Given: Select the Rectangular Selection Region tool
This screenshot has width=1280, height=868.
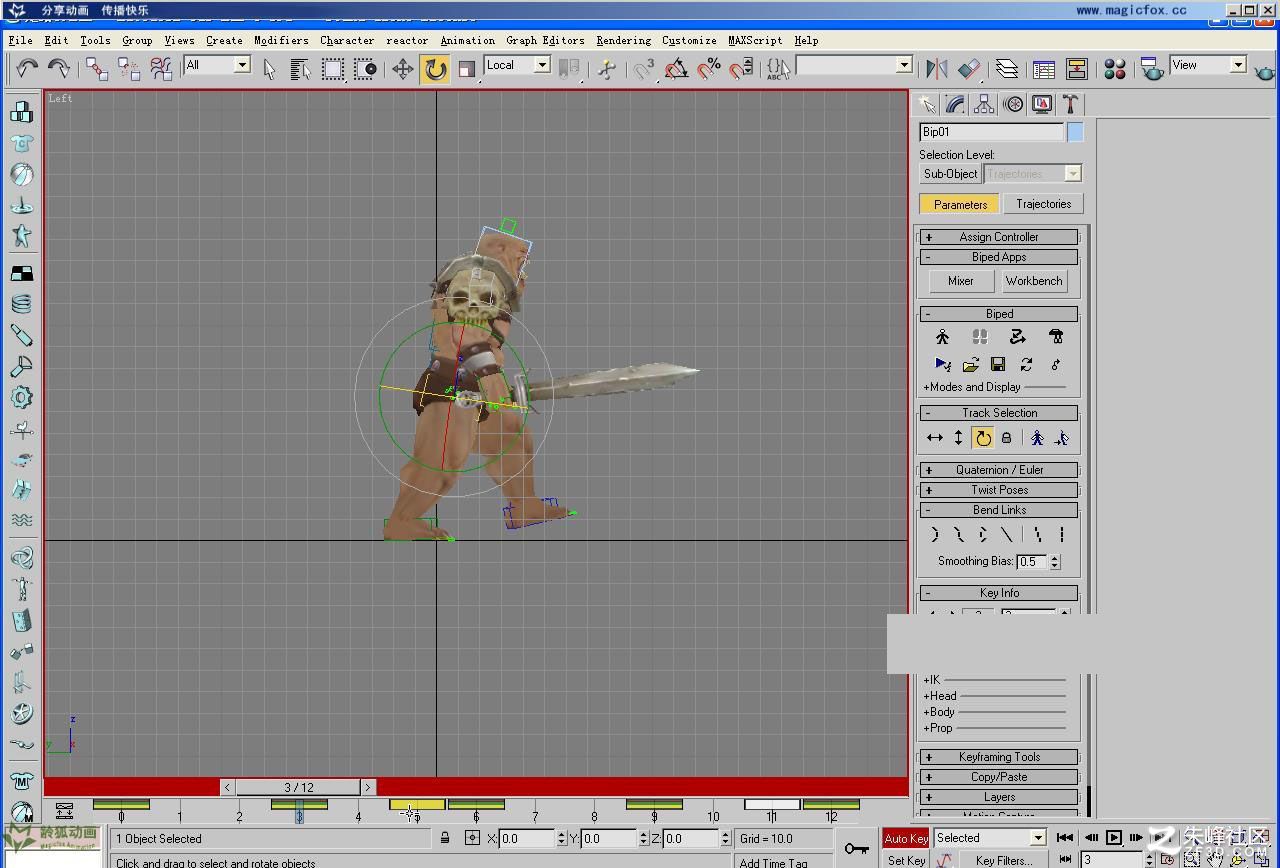Looking at the screenshot, I should coord(333,68).
